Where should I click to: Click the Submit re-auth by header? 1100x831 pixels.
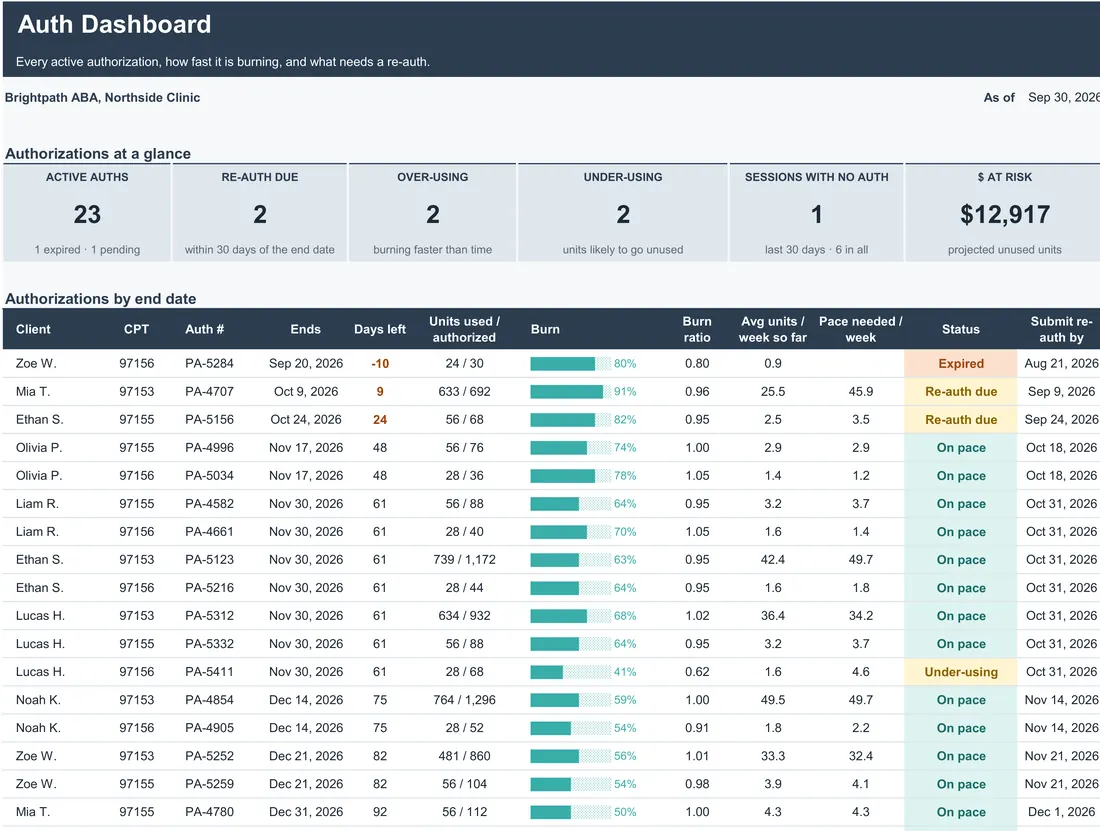pos(1061,329)
